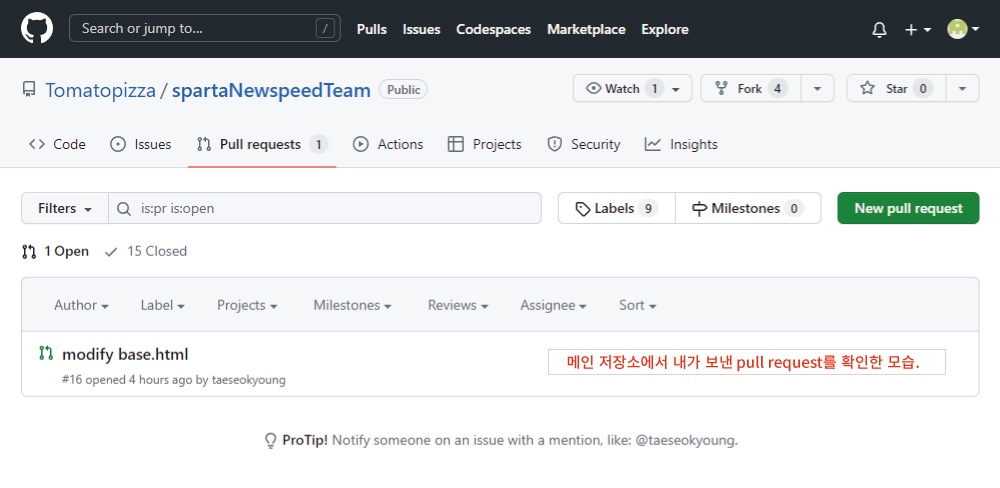Open the Label filter dropdown
This screenshot has height=488, width=1000.
coord(163,306)
